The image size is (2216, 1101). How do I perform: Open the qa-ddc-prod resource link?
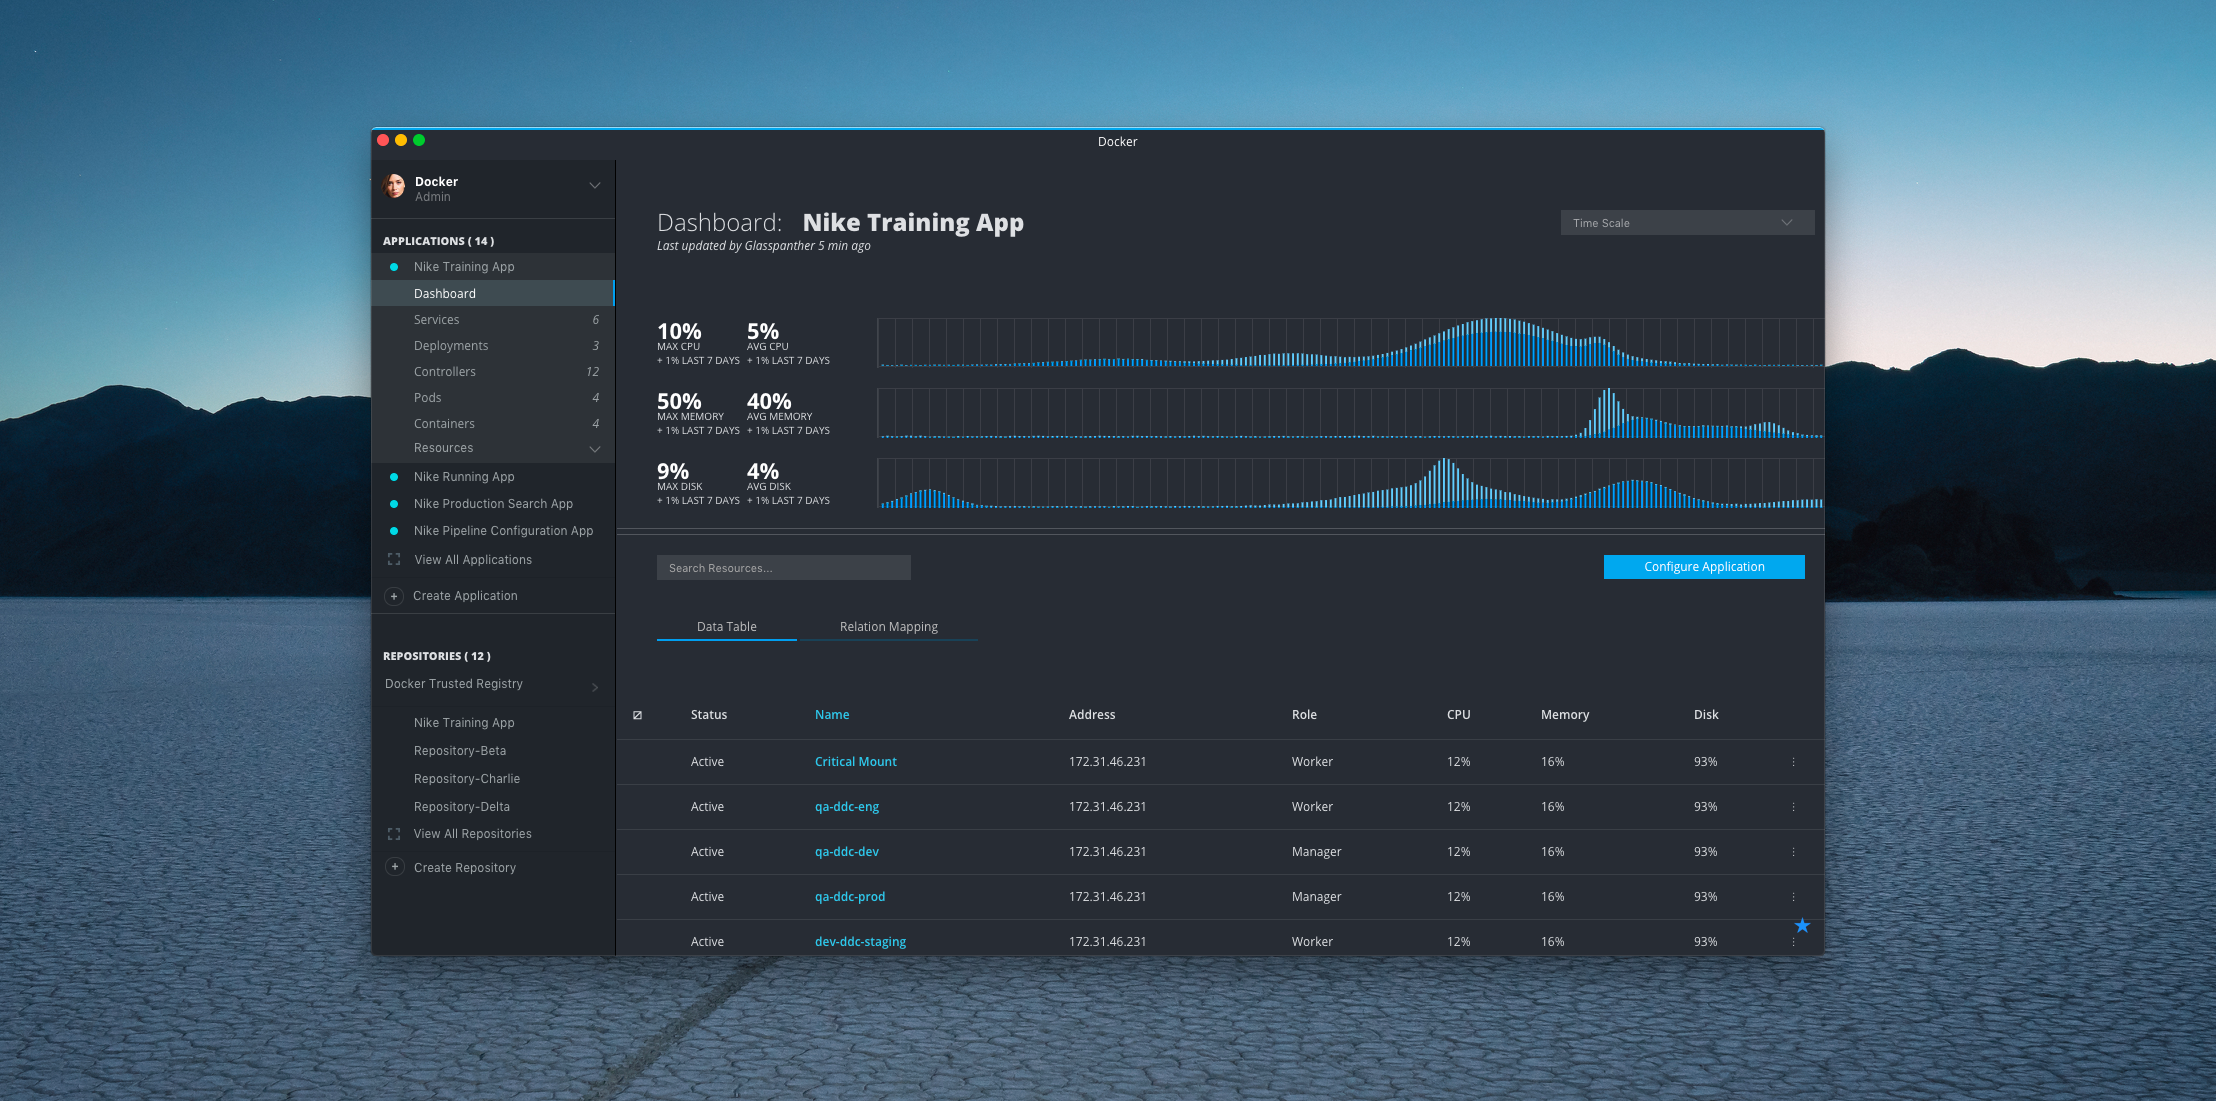(850, 897)
